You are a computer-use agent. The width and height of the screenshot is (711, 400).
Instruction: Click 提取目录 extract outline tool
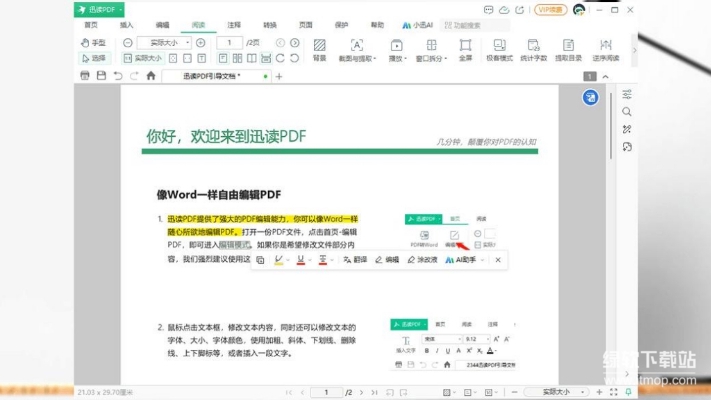point(568,50)
